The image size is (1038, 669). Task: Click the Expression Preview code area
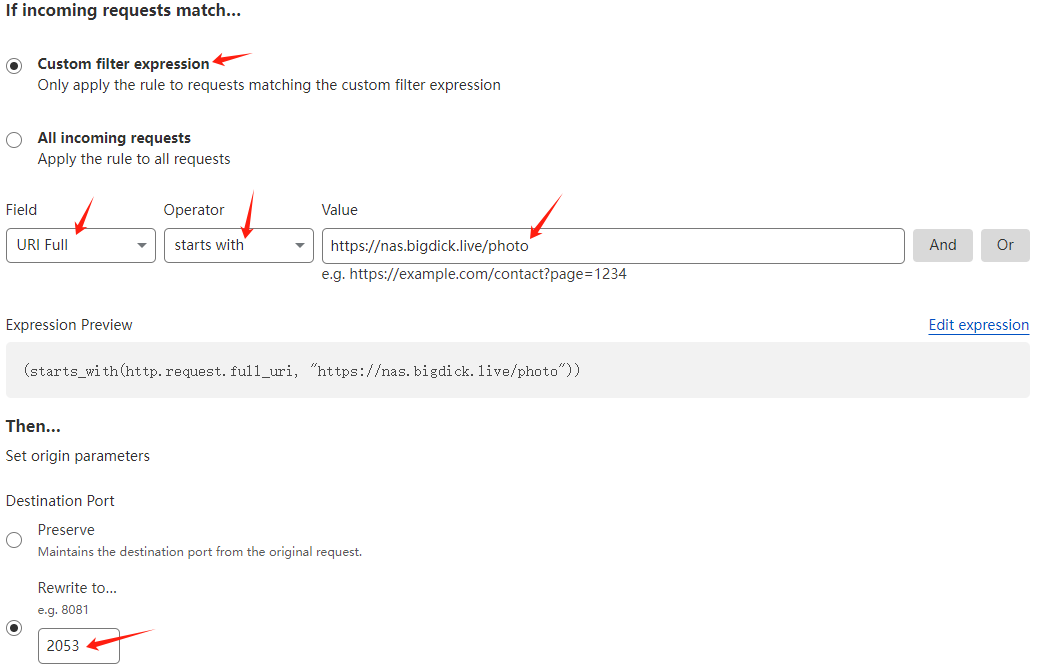pyautogui.click(x=519, y=370)
